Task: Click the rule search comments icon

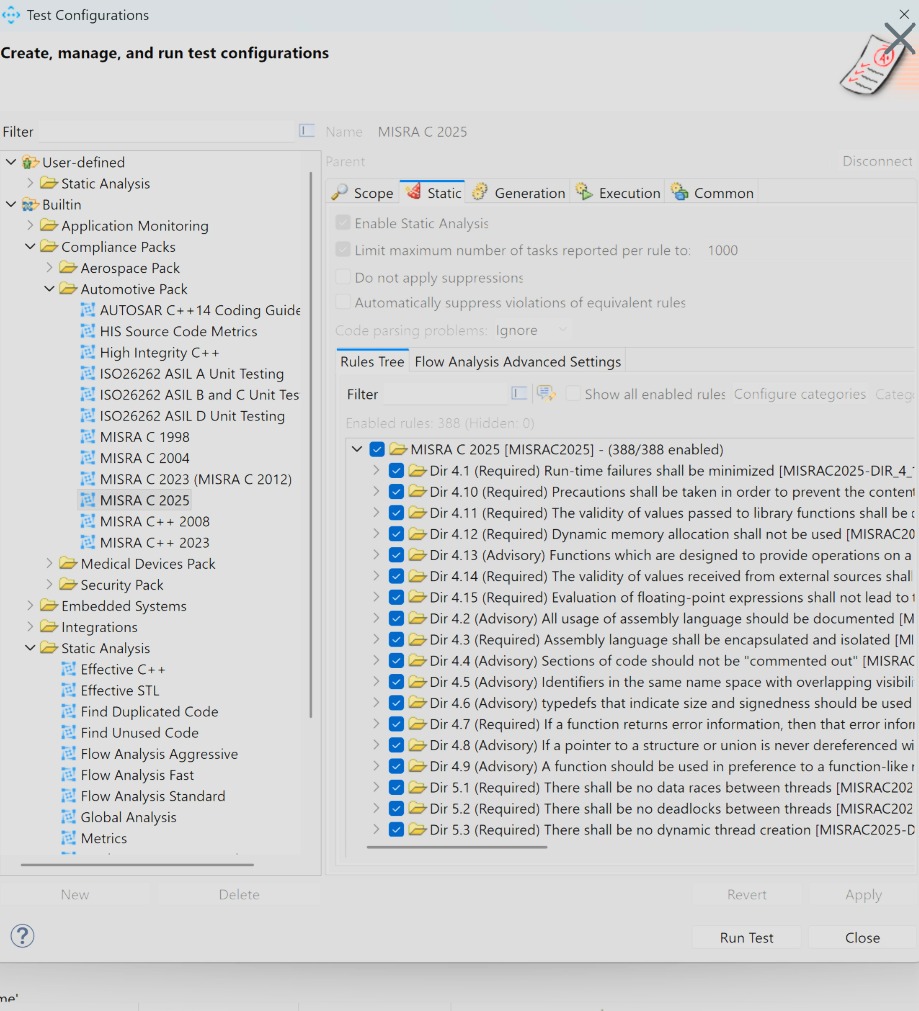Action: 546,393
